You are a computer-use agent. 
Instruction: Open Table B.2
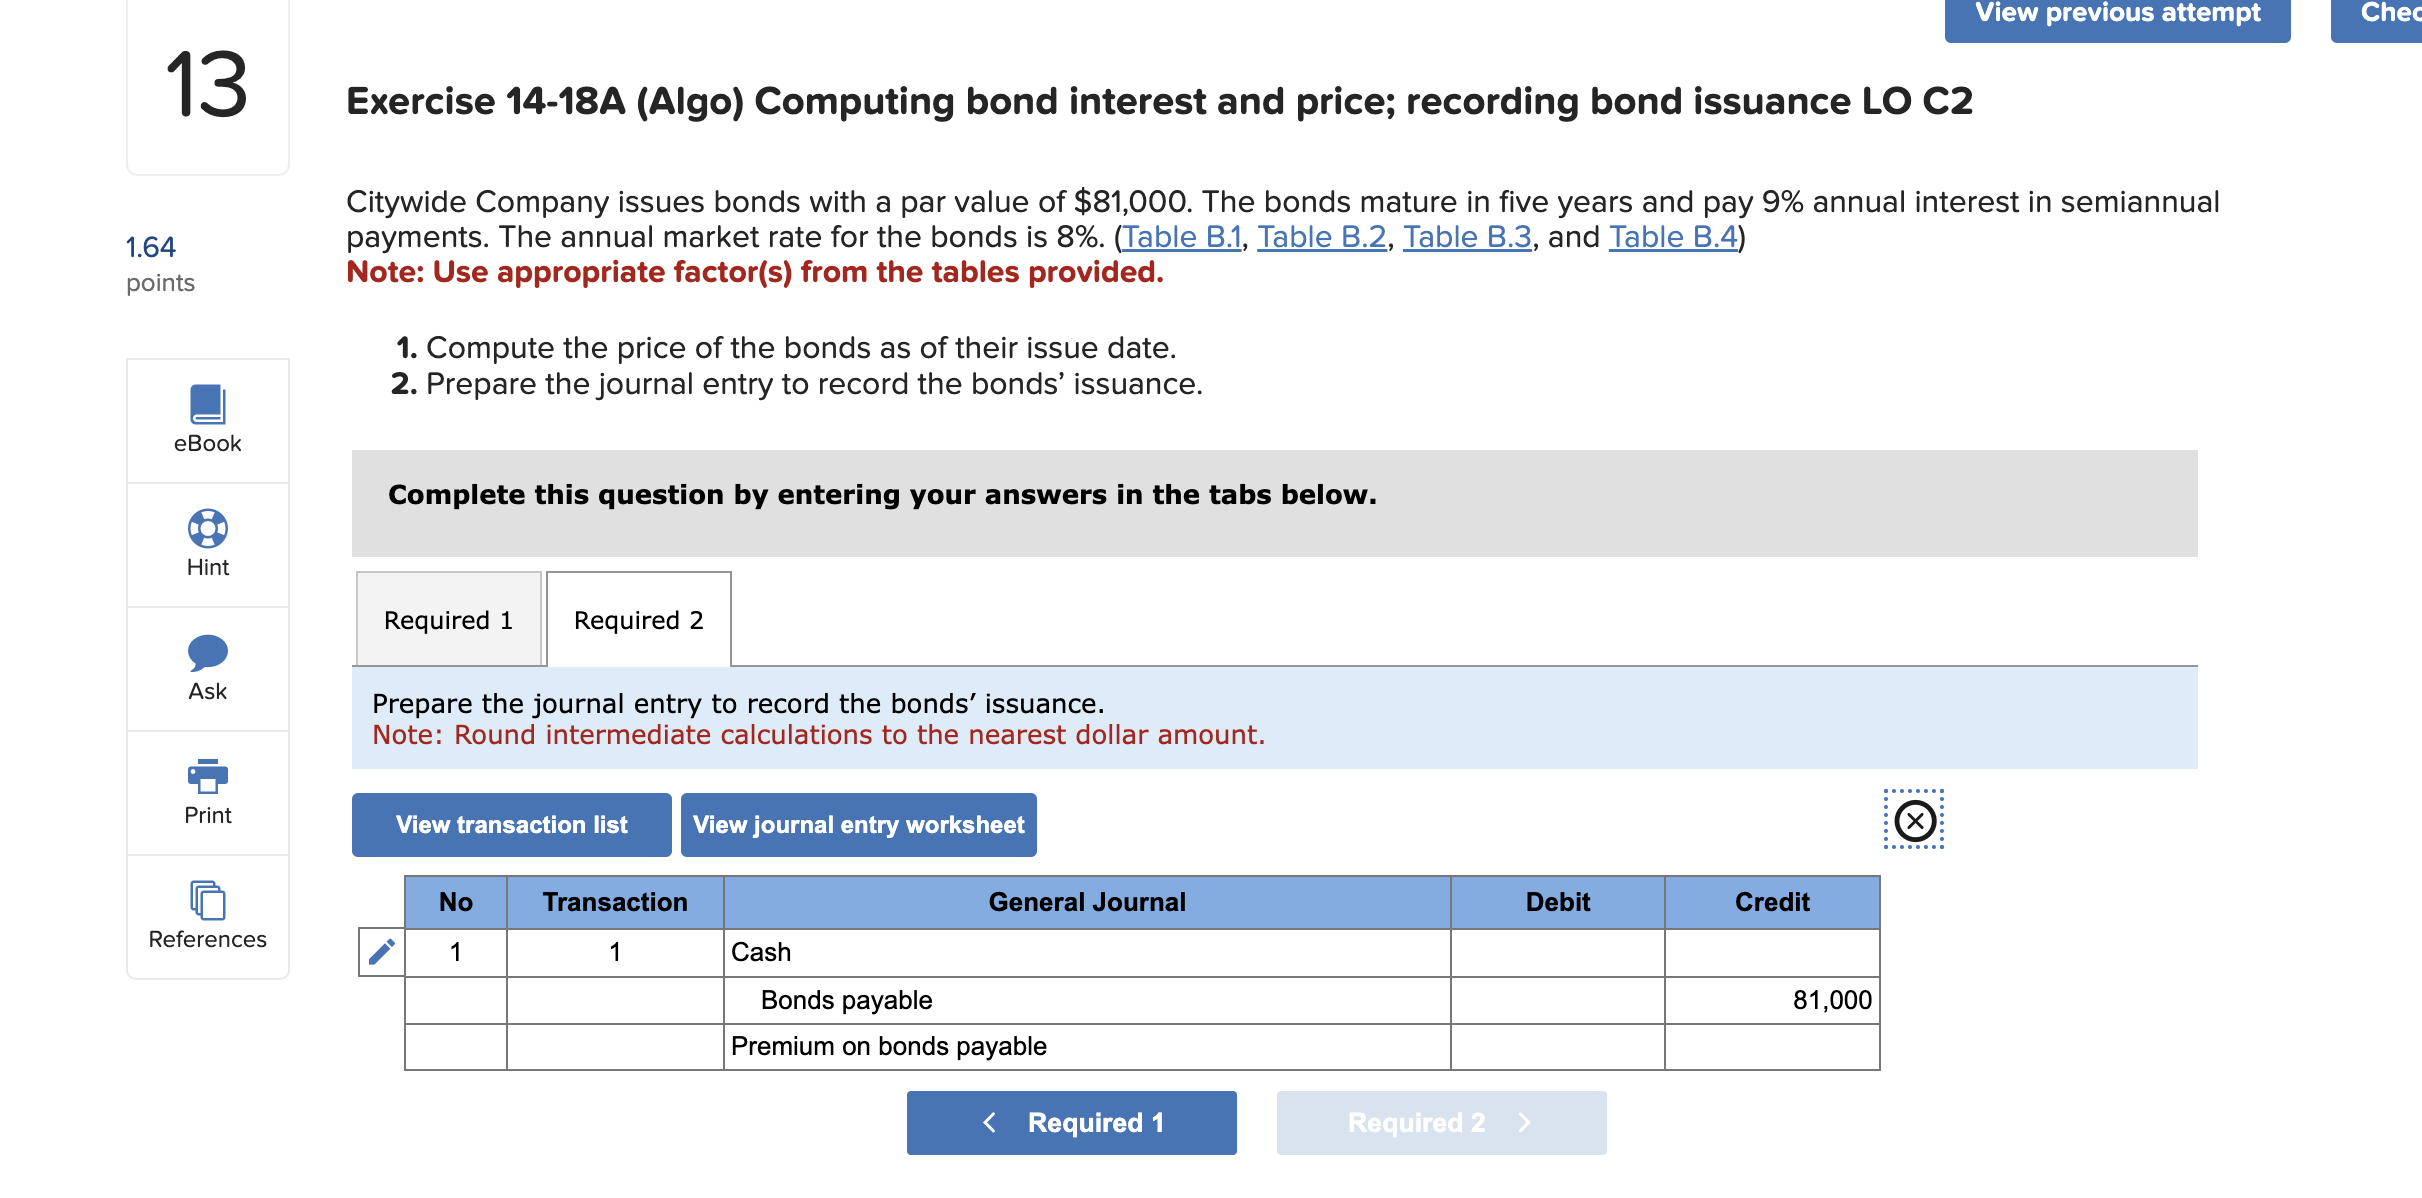(1321, 236)
